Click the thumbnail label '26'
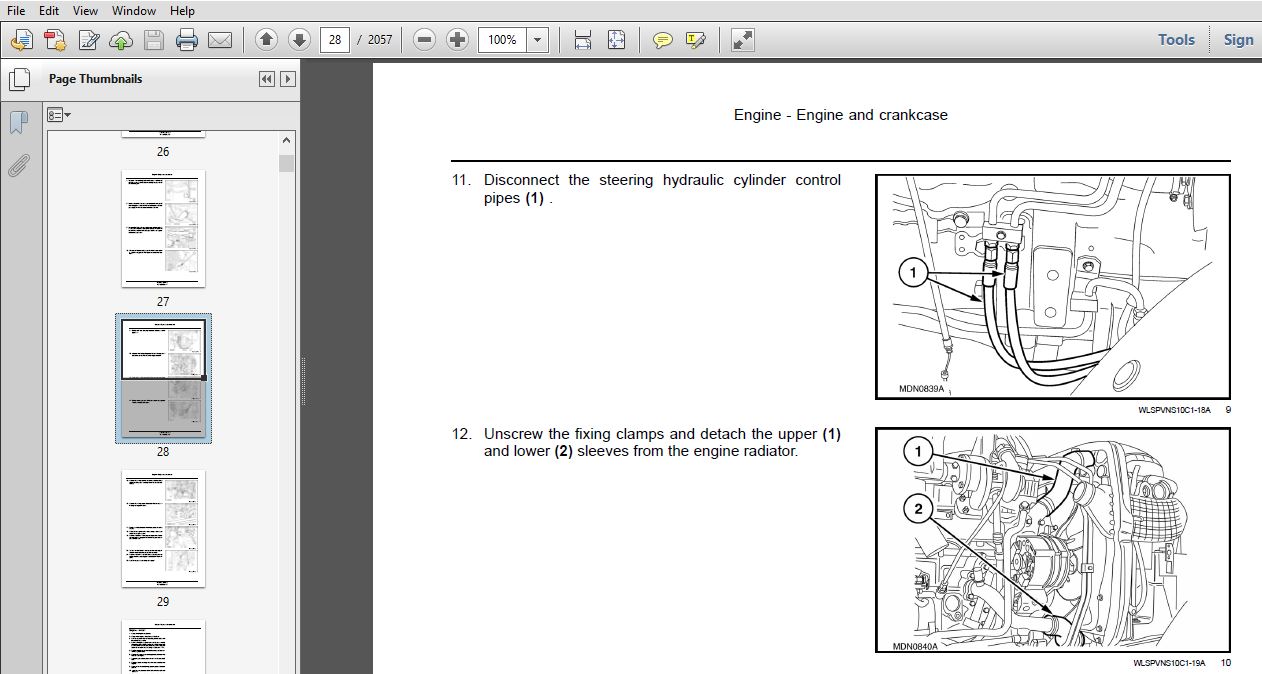 (163, 152)
